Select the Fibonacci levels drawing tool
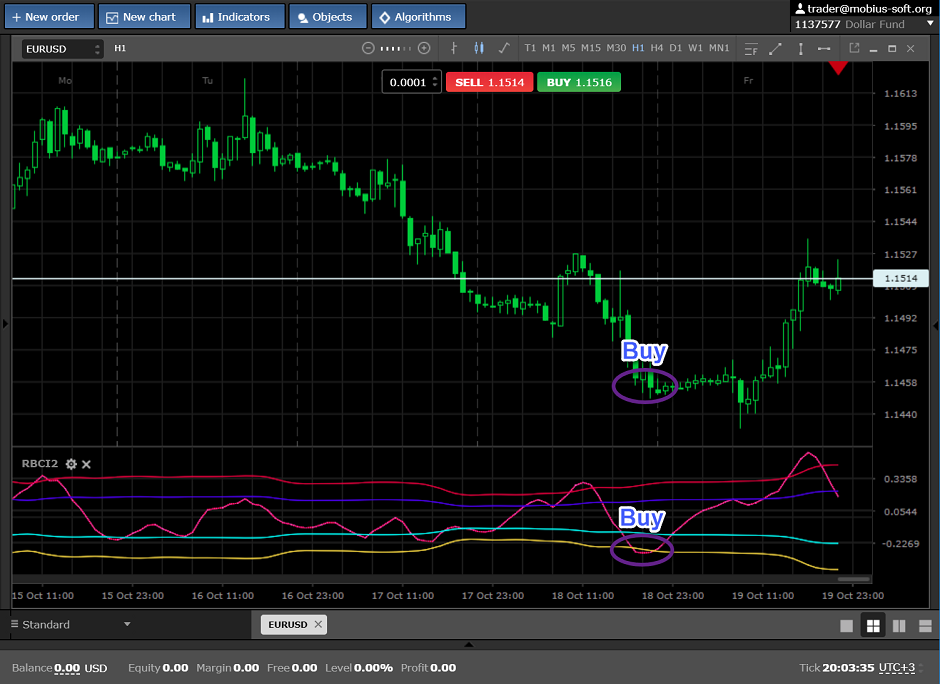The height and width of the screenshot is (684, 940). [751, 49]
